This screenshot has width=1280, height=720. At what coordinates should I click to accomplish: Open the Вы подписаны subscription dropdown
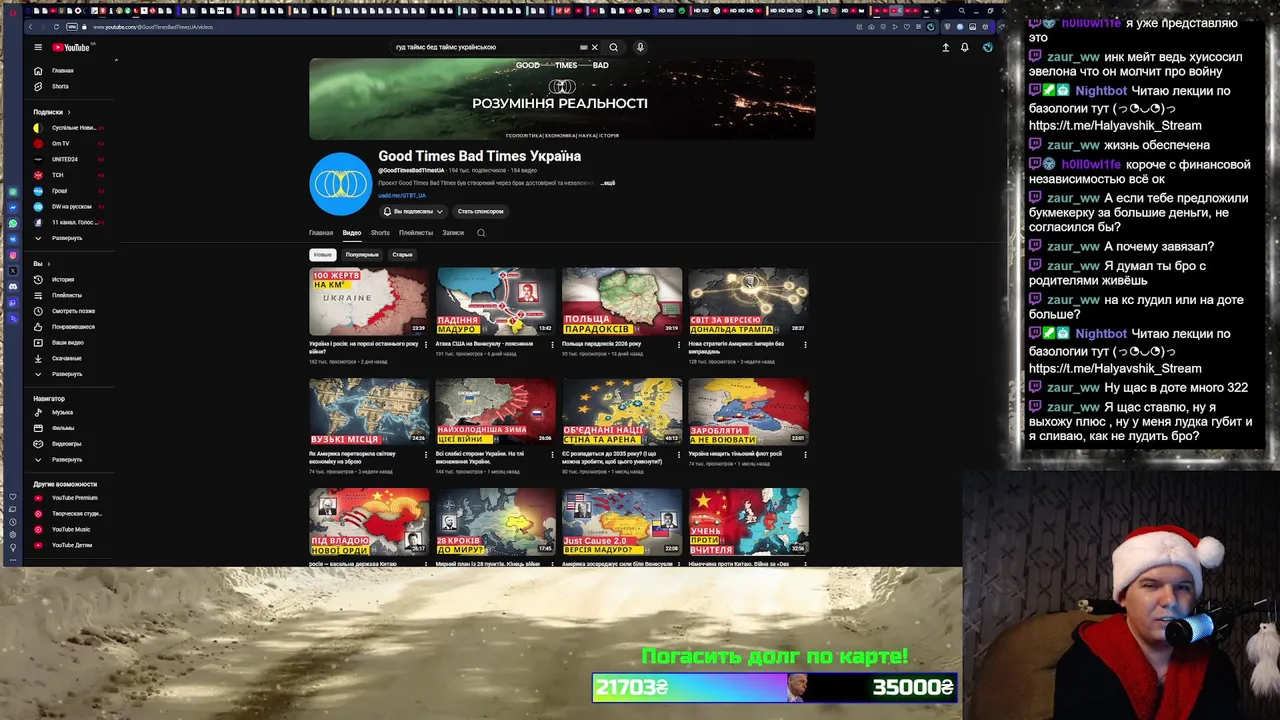413,212
